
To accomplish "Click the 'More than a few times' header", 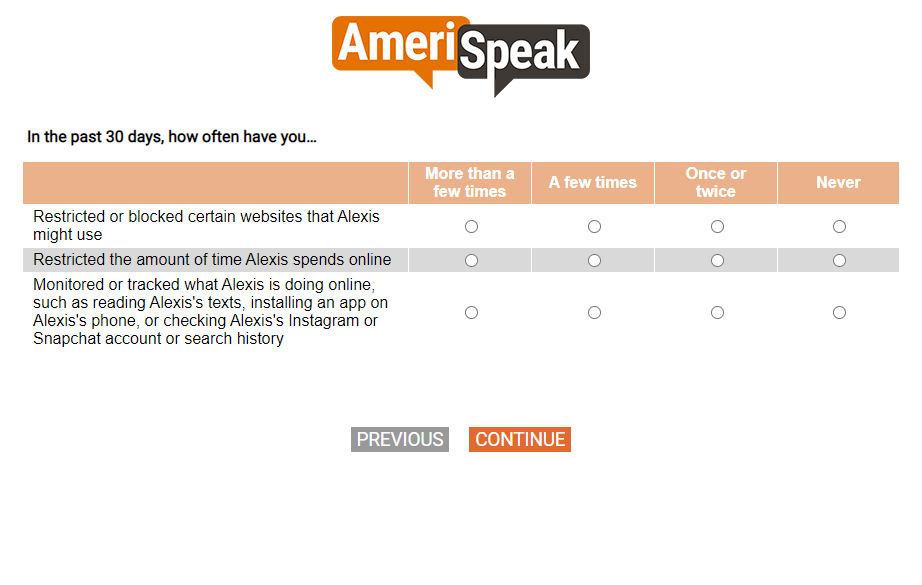I will pos(470,183).
